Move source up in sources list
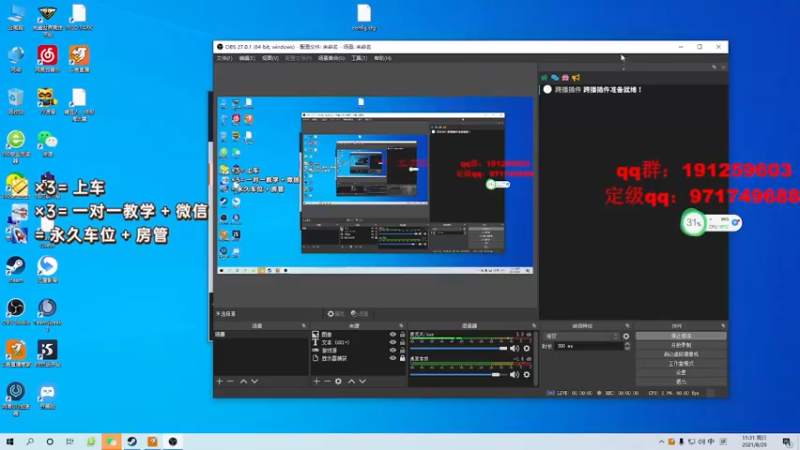Image resolution: width=800 pixels, height=450 pixels. (x=352, y=381)
